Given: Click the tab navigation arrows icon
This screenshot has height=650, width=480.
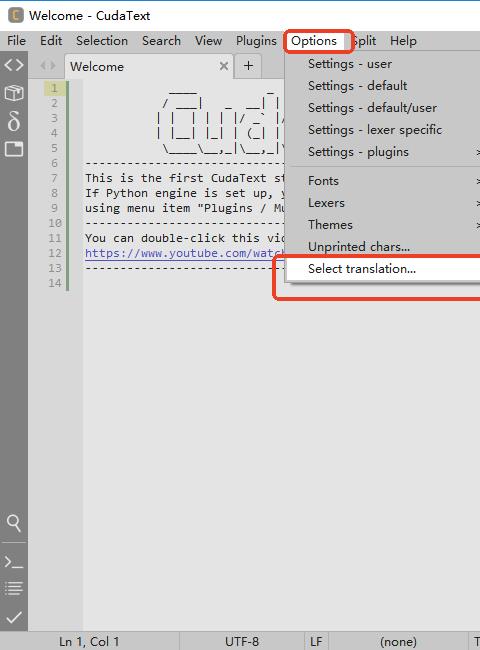Looking at the screenshot, I should point(48,65).
